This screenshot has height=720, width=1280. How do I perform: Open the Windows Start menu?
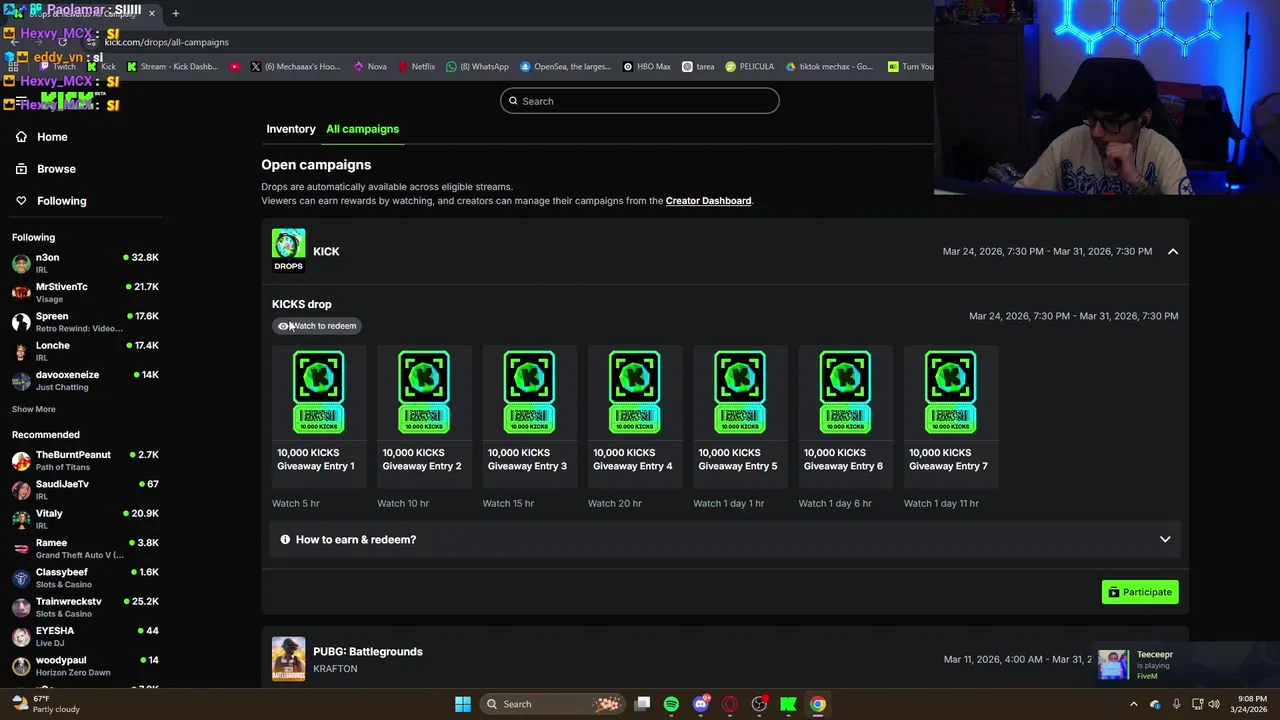pyautogui.click(x=463, y=704)
